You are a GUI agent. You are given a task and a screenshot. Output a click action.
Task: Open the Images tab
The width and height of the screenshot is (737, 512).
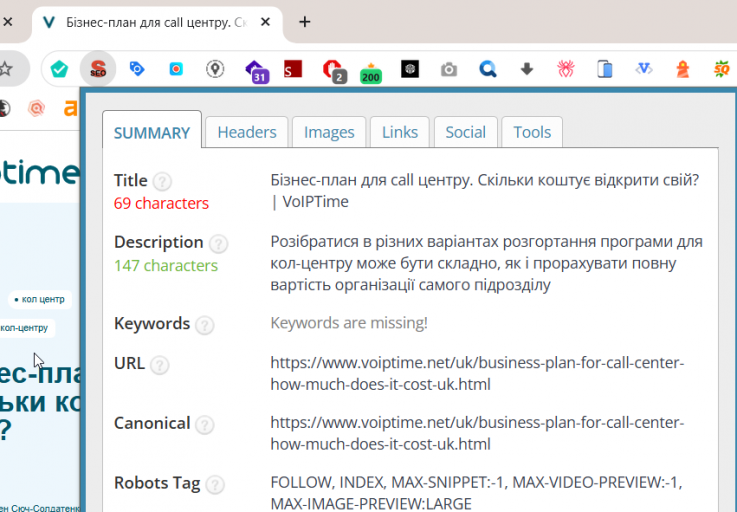329,132
